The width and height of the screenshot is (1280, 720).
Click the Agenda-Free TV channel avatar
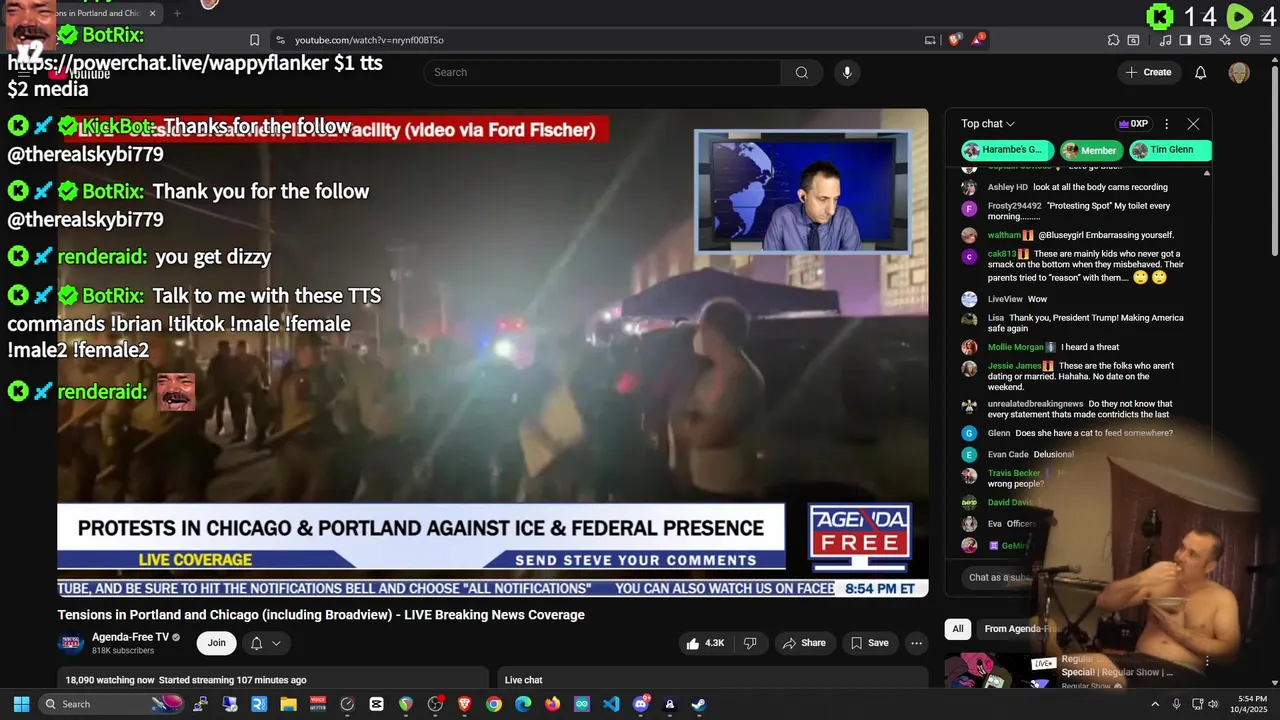pos(71,643)
